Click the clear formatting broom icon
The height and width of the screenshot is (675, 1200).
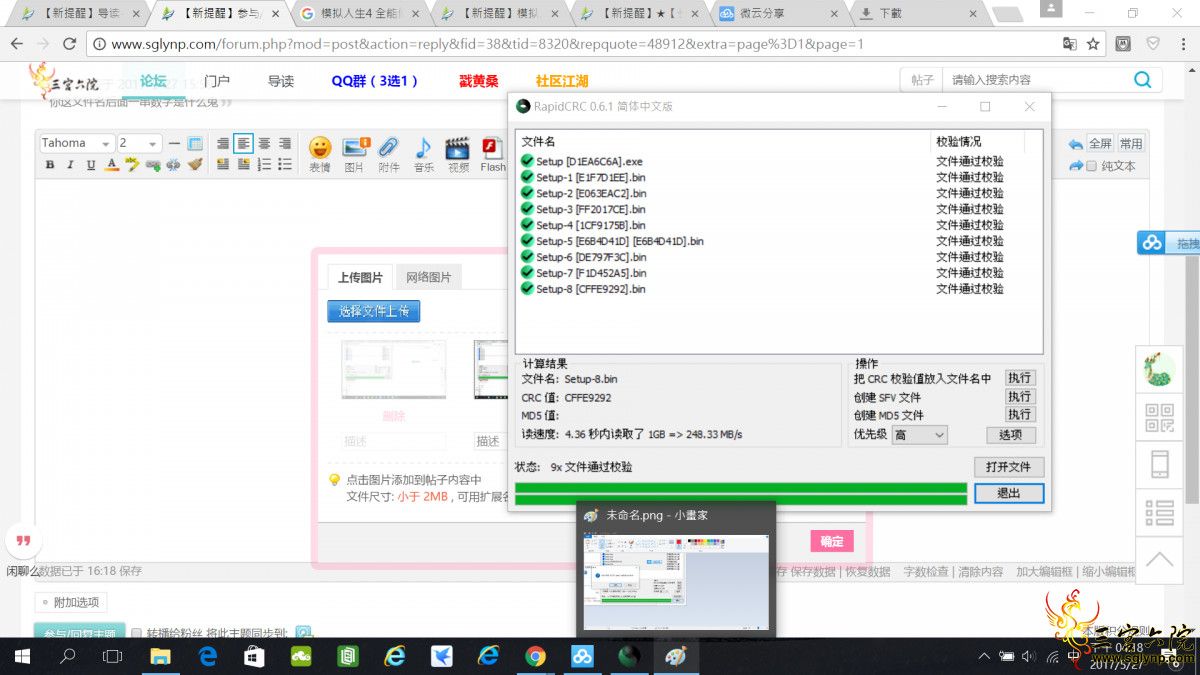(x=195, y=165)
